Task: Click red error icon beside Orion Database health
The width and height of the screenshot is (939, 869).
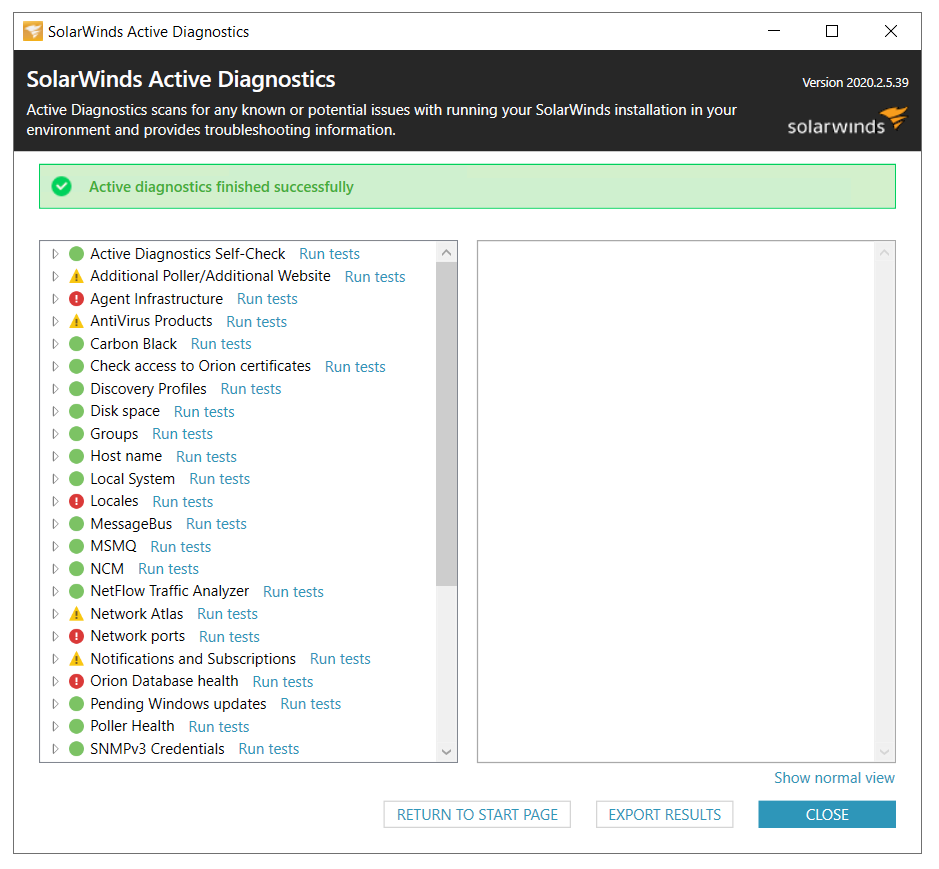Action: (x=76, y=682)
